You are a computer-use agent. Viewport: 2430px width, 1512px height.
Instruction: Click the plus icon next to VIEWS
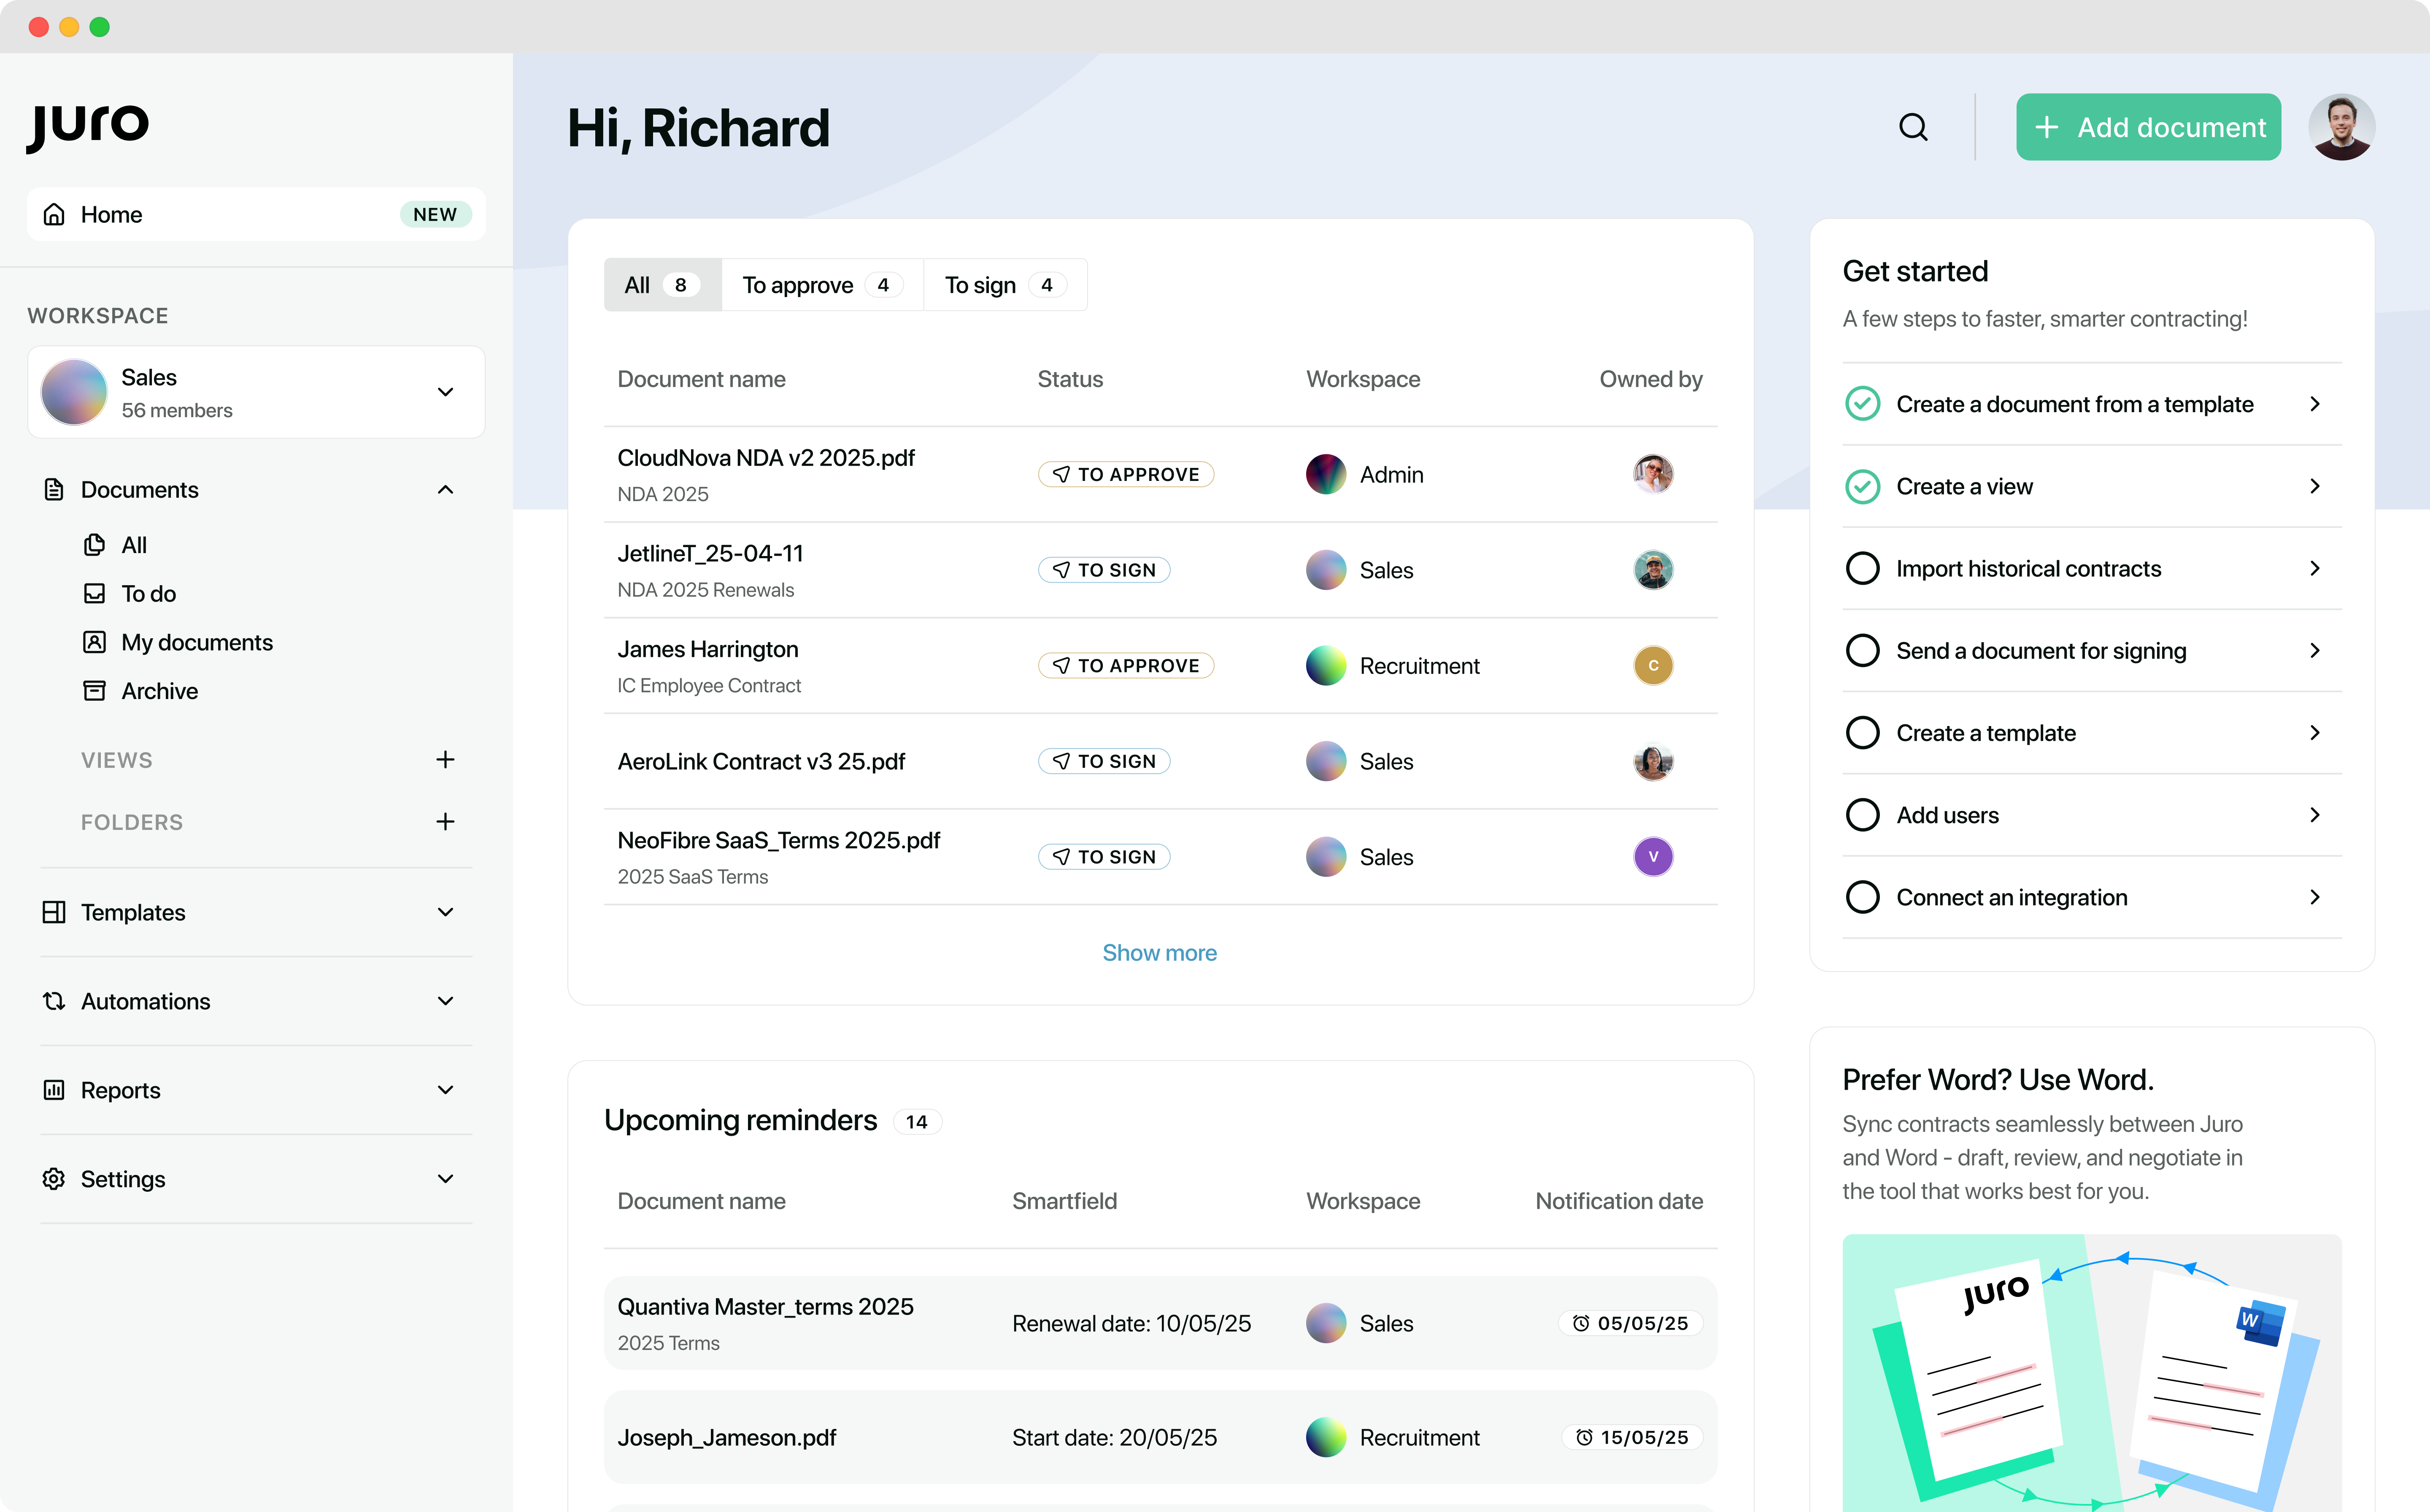[x=445, y=760]
